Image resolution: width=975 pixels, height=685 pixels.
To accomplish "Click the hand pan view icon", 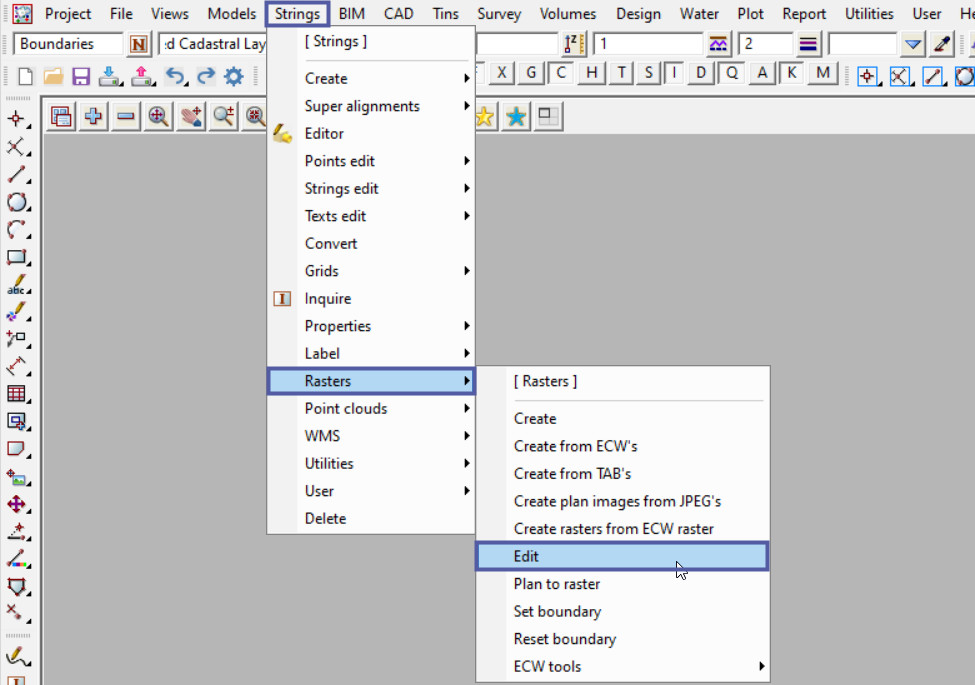I will coord(191,116).
